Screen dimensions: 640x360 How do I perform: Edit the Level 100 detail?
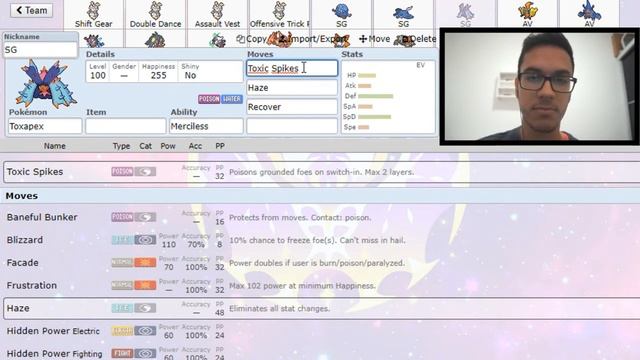click(98, 71)
